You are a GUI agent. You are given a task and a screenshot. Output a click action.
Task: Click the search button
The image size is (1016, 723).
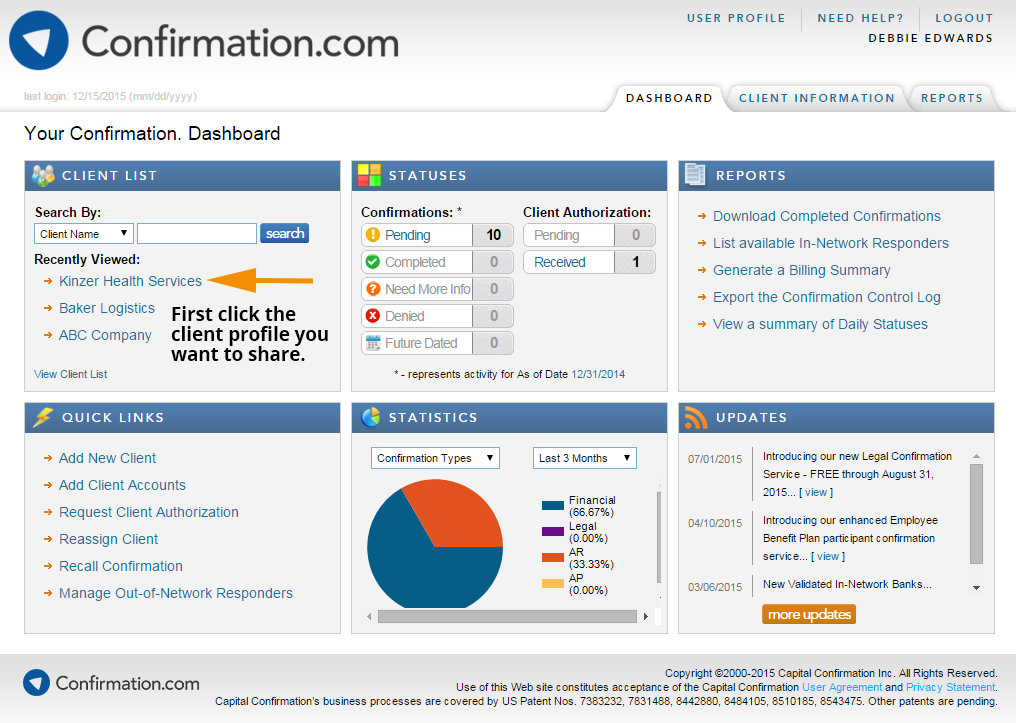pyautogui.click(x=284, y=233)
